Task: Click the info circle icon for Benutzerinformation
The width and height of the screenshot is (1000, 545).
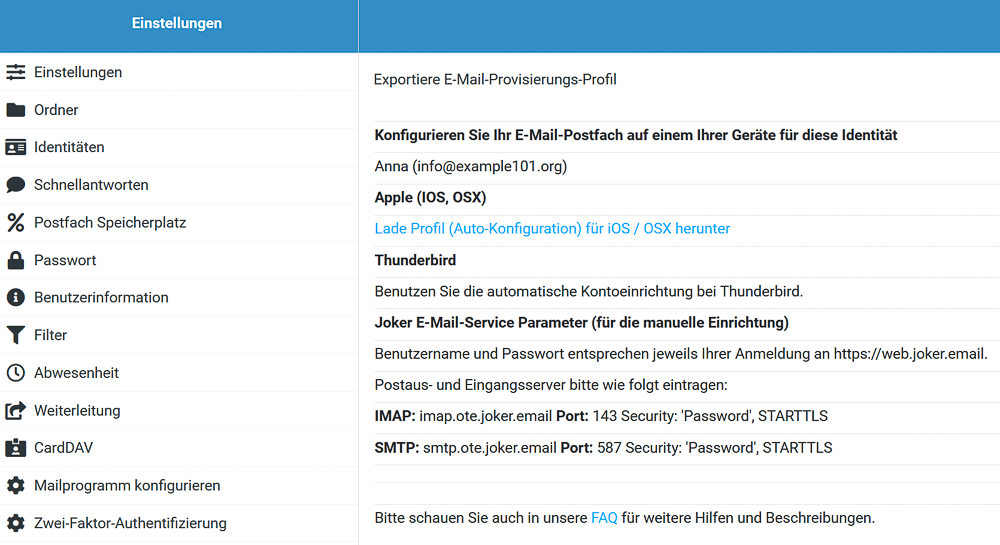Action: tap(15, 297)
